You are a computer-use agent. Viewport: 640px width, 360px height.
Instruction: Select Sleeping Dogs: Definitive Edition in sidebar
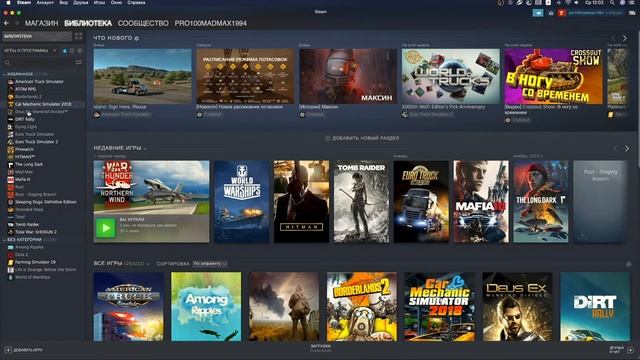(x=46, y=202)
